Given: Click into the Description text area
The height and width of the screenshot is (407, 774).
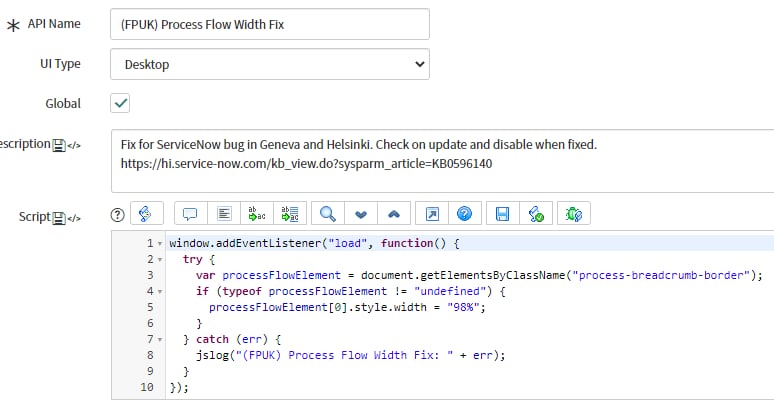Looking at the screenshot, I should click(x=442, y=161).
